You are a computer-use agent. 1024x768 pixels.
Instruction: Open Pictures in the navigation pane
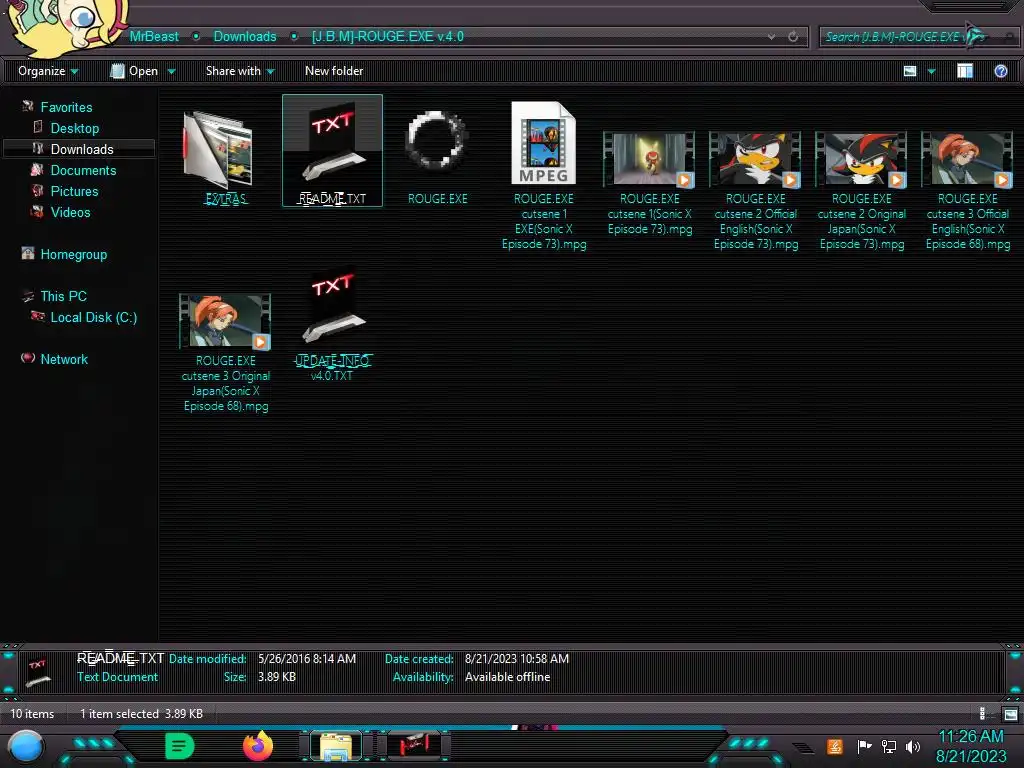tap(74, 191)
